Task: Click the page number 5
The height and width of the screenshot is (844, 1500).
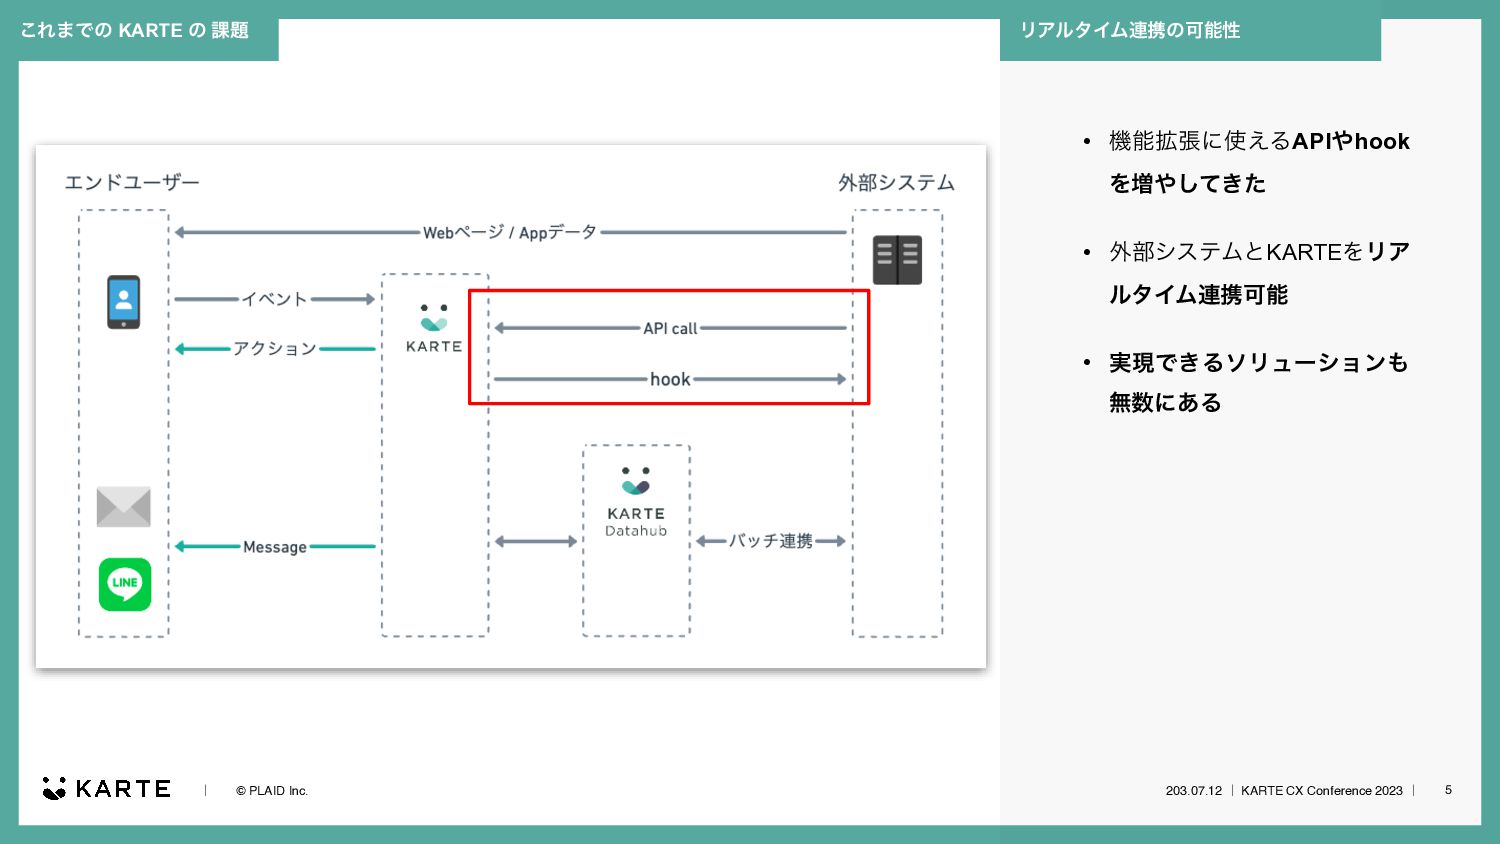Action: (1448, 790)
